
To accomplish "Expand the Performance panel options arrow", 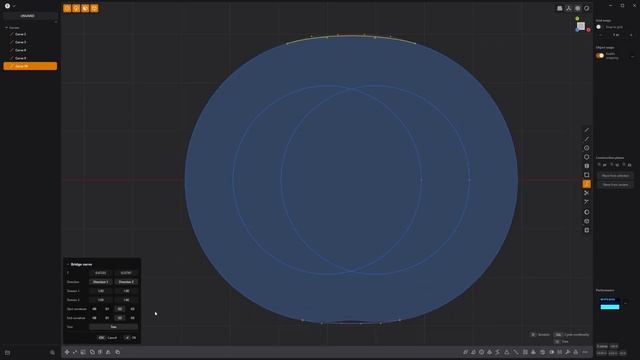I will (626, 303).
